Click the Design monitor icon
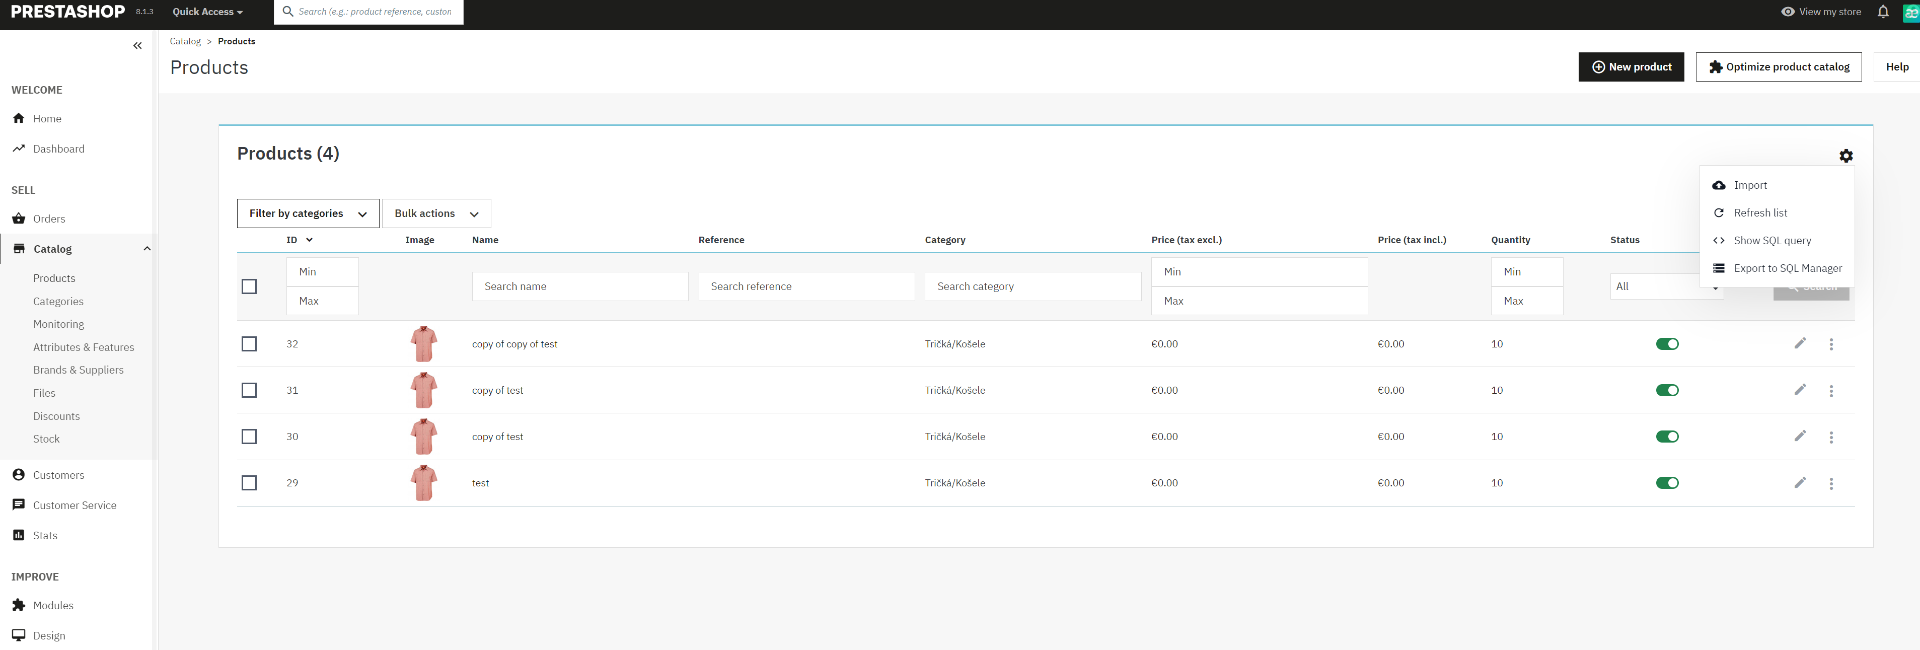The image size is (1920, 650). pos(18,635)
